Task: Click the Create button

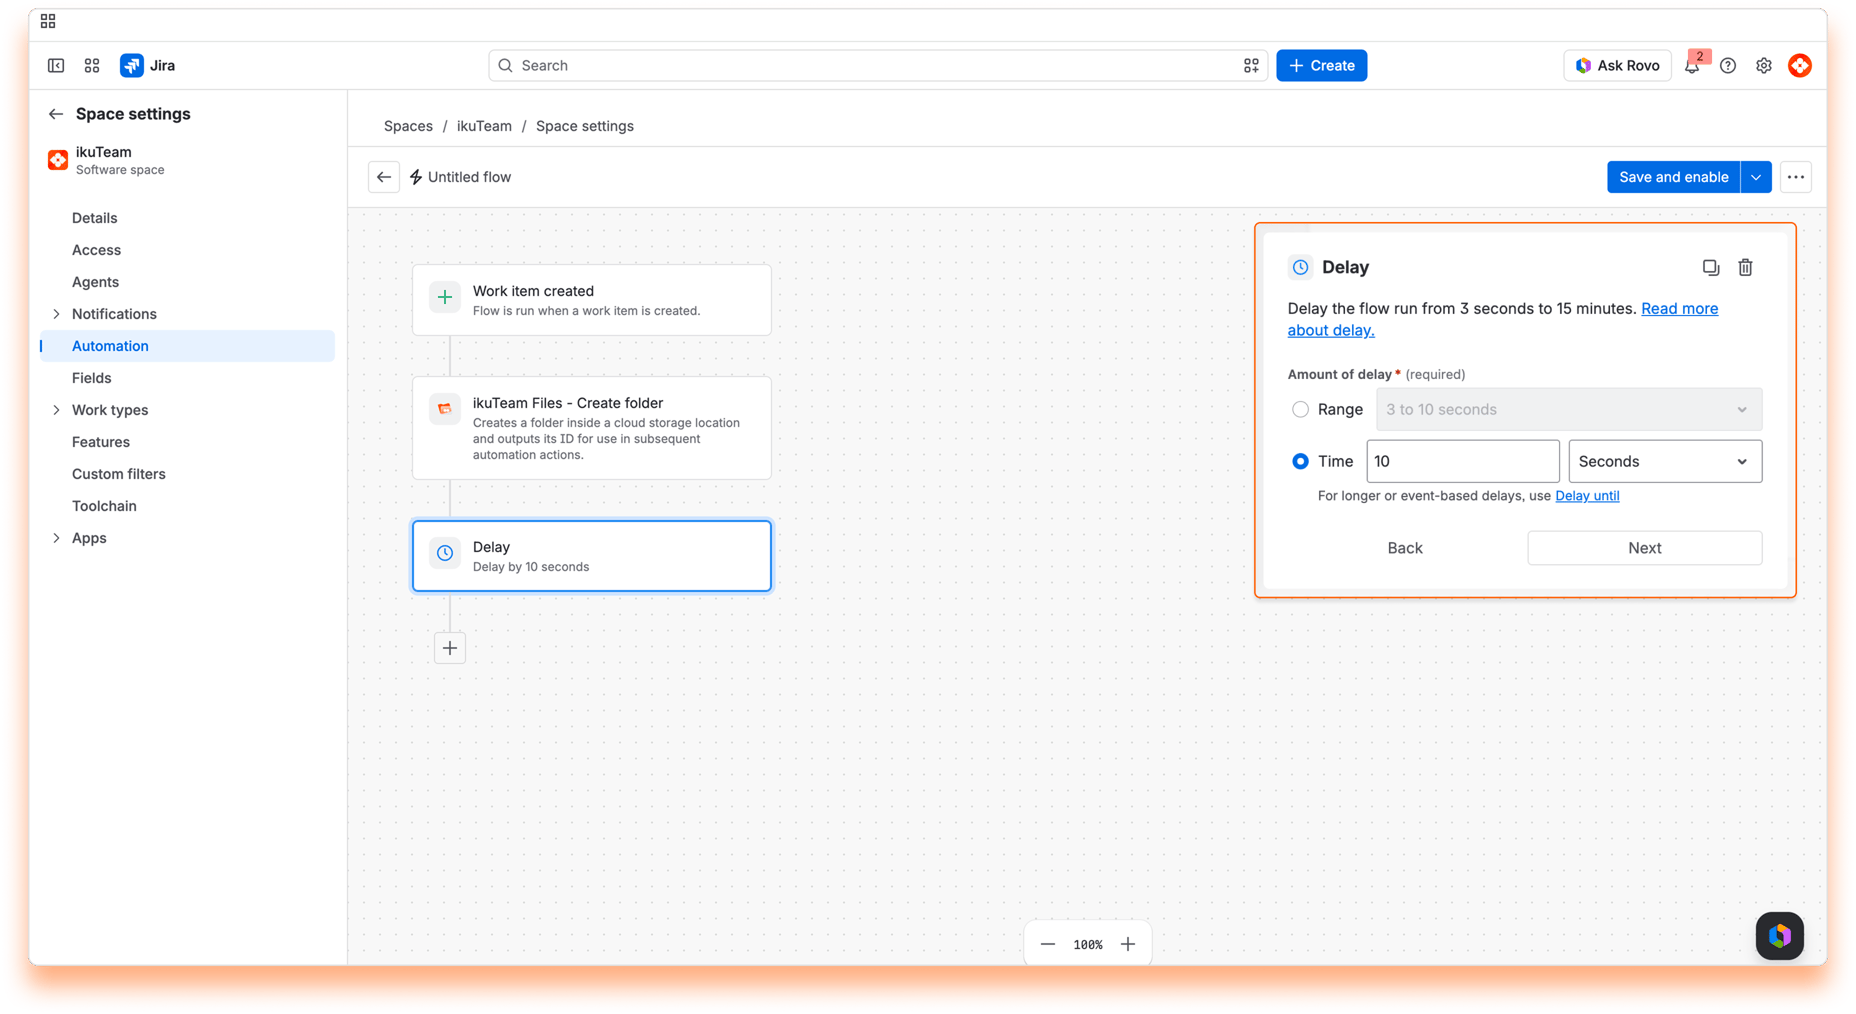Action: [1321, 66]
